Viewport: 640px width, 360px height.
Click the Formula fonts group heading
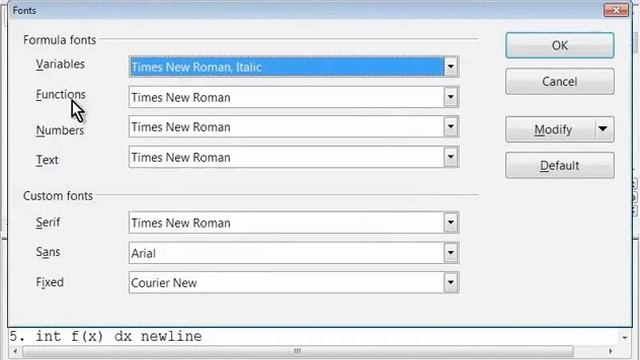click(x=60, y=40)
